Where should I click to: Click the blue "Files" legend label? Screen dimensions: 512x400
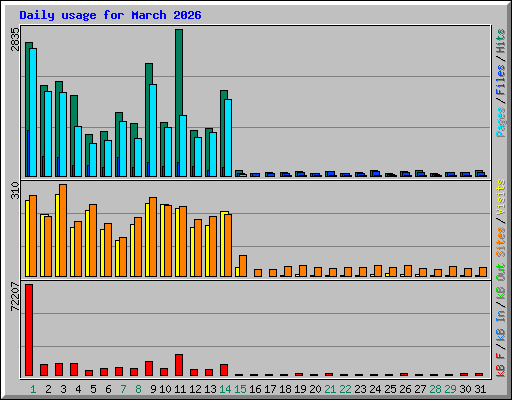coord(501,79)
